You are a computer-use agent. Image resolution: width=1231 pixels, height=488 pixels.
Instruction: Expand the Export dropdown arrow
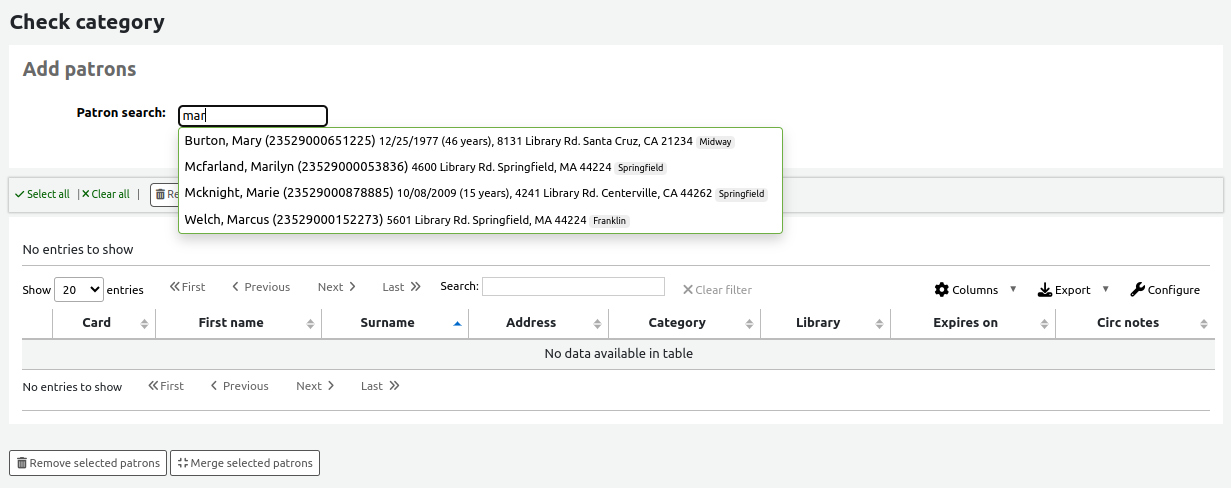(1105, 290)
